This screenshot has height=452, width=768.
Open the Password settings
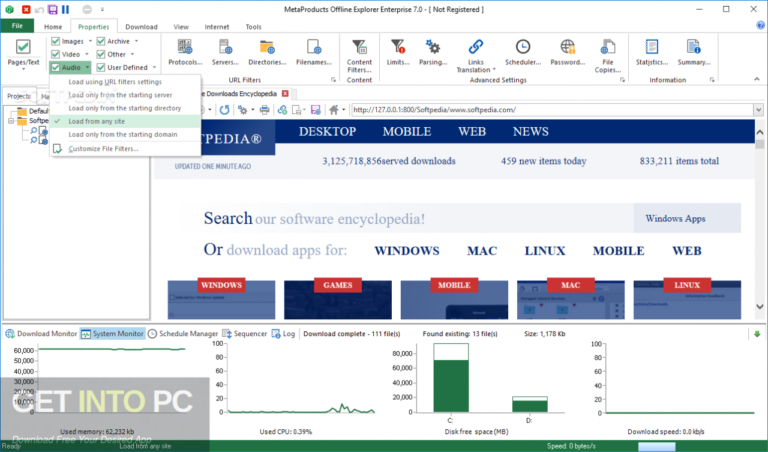tap(568, 52)
